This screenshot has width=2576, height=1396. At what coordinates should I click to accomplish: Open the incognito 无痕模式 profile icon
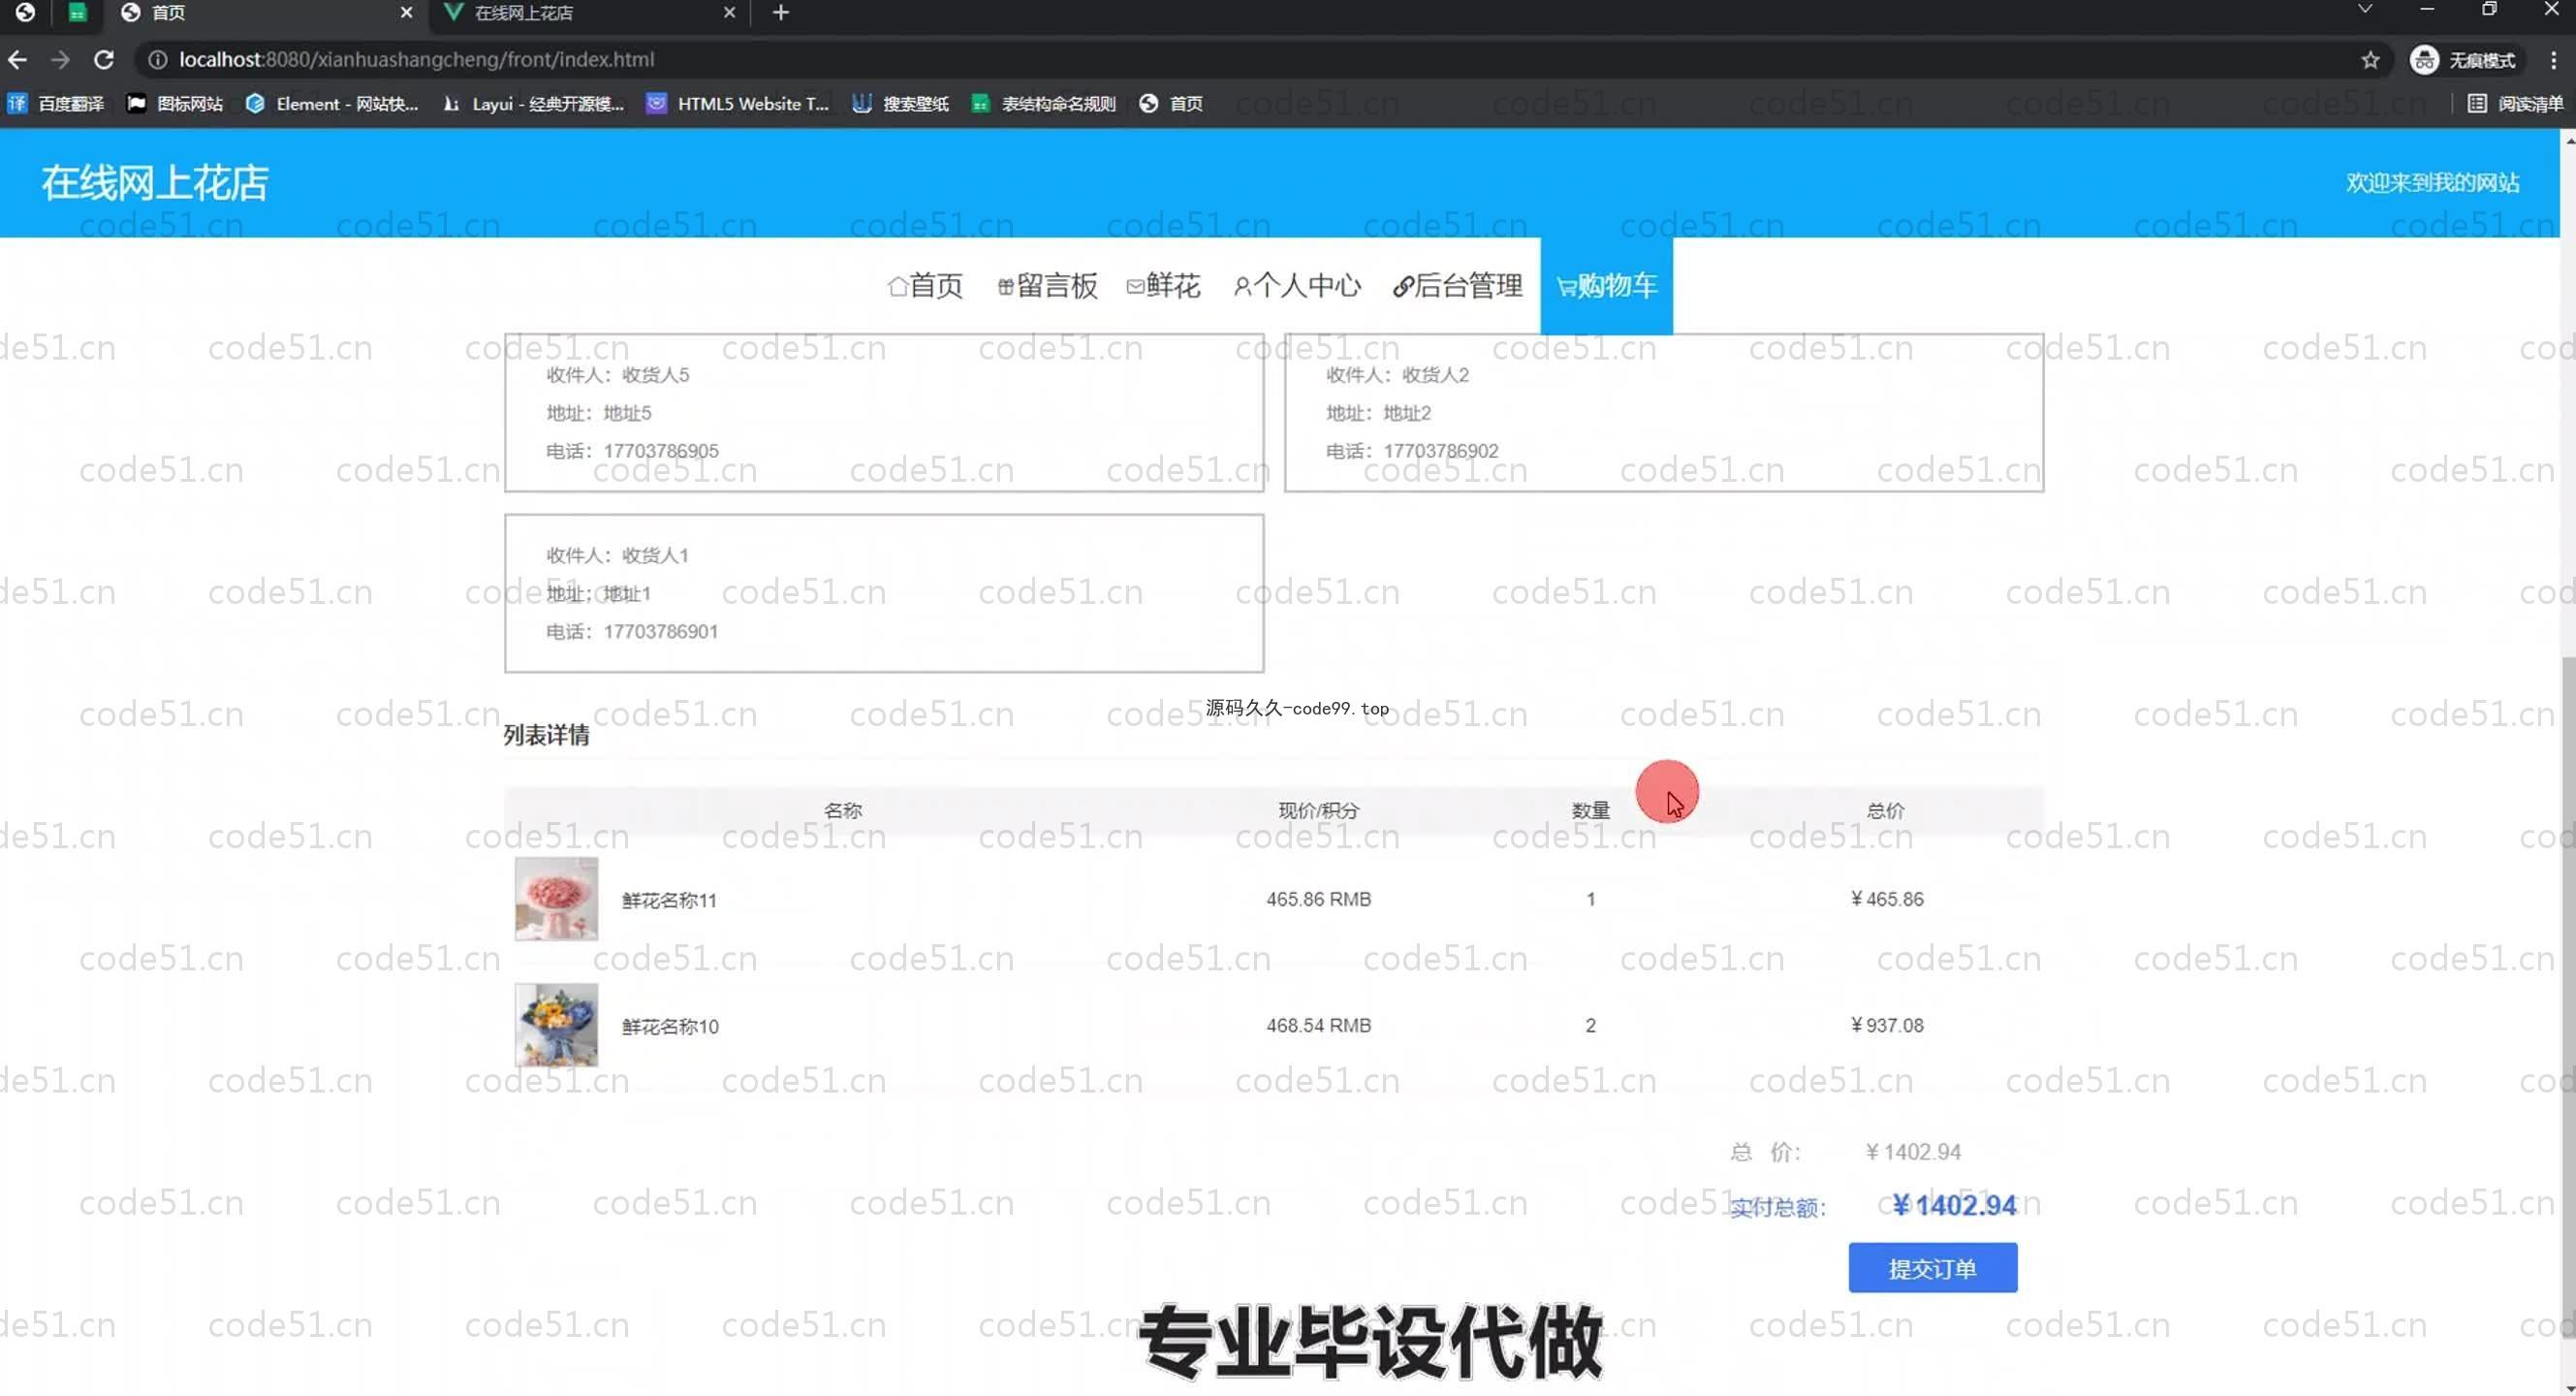pyautogui.click(x=2462, y=60)
